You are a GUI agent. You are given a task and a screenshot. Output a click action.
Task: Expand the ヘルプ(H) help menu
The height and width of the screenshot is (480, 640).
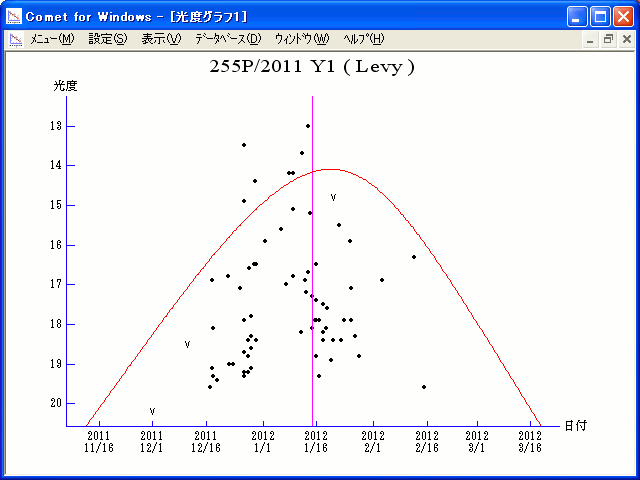click(x=363, y=39)
